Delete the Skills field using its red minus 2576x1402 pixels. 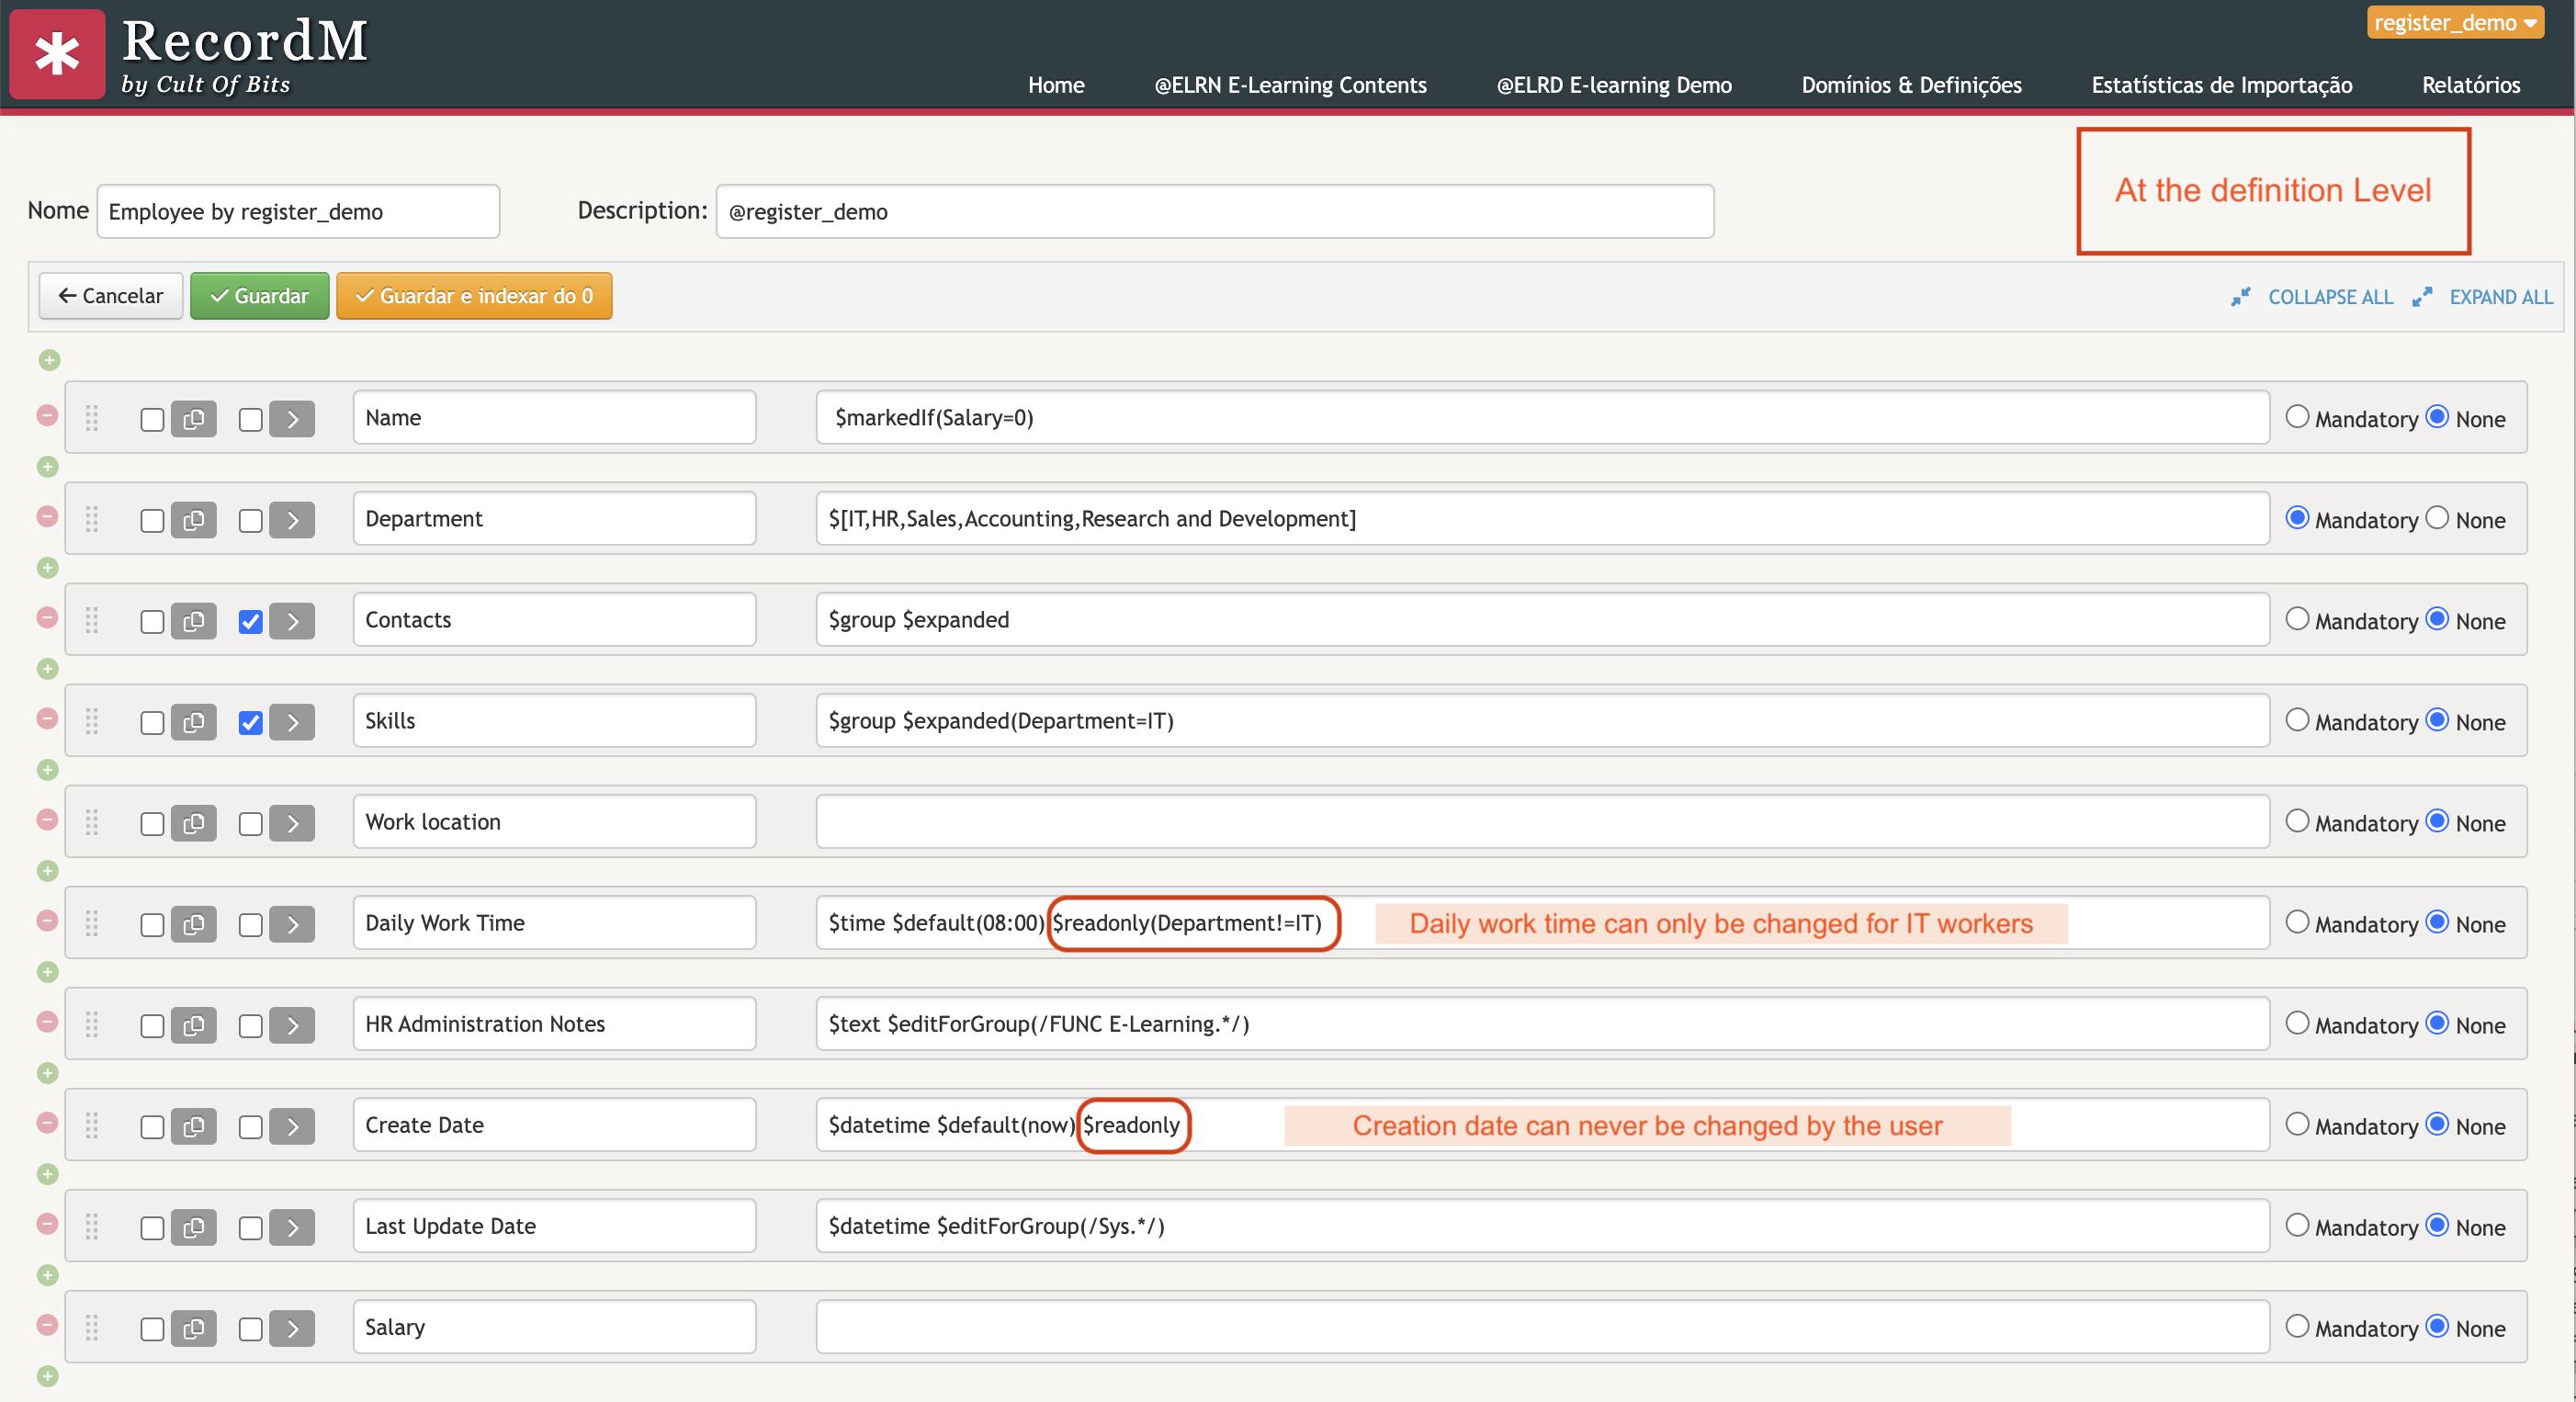[47, 718]
